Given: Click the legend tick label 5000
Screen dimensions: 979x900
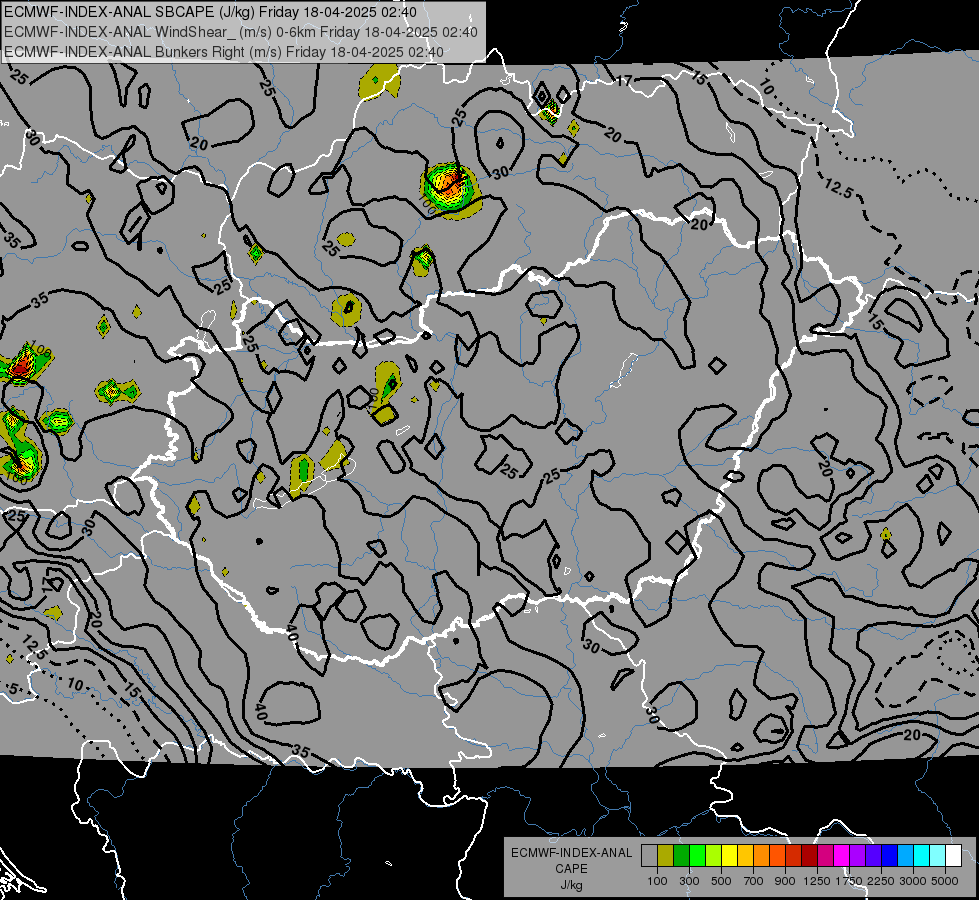Looking at the screenshot, I should [945, 881].
